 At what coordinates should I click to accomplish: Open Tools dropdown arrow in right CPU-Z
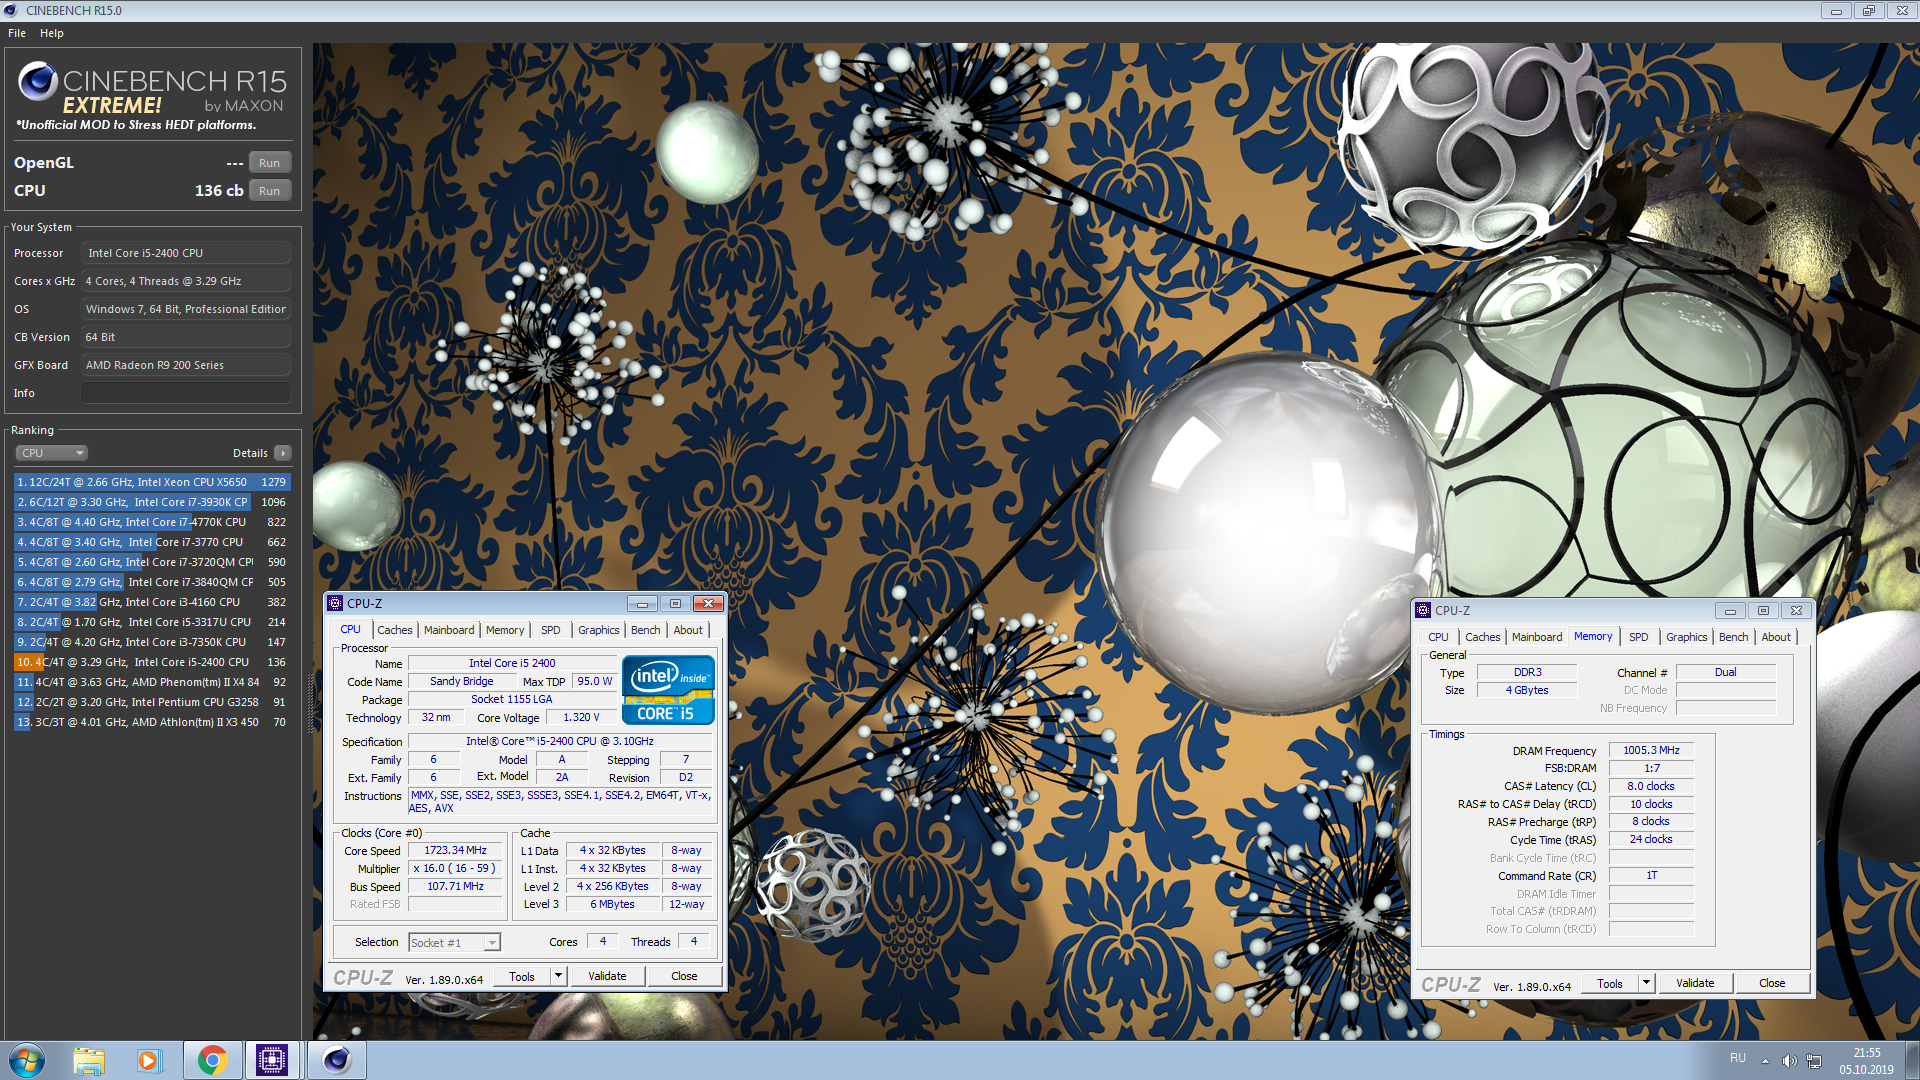click(1646, 984)
